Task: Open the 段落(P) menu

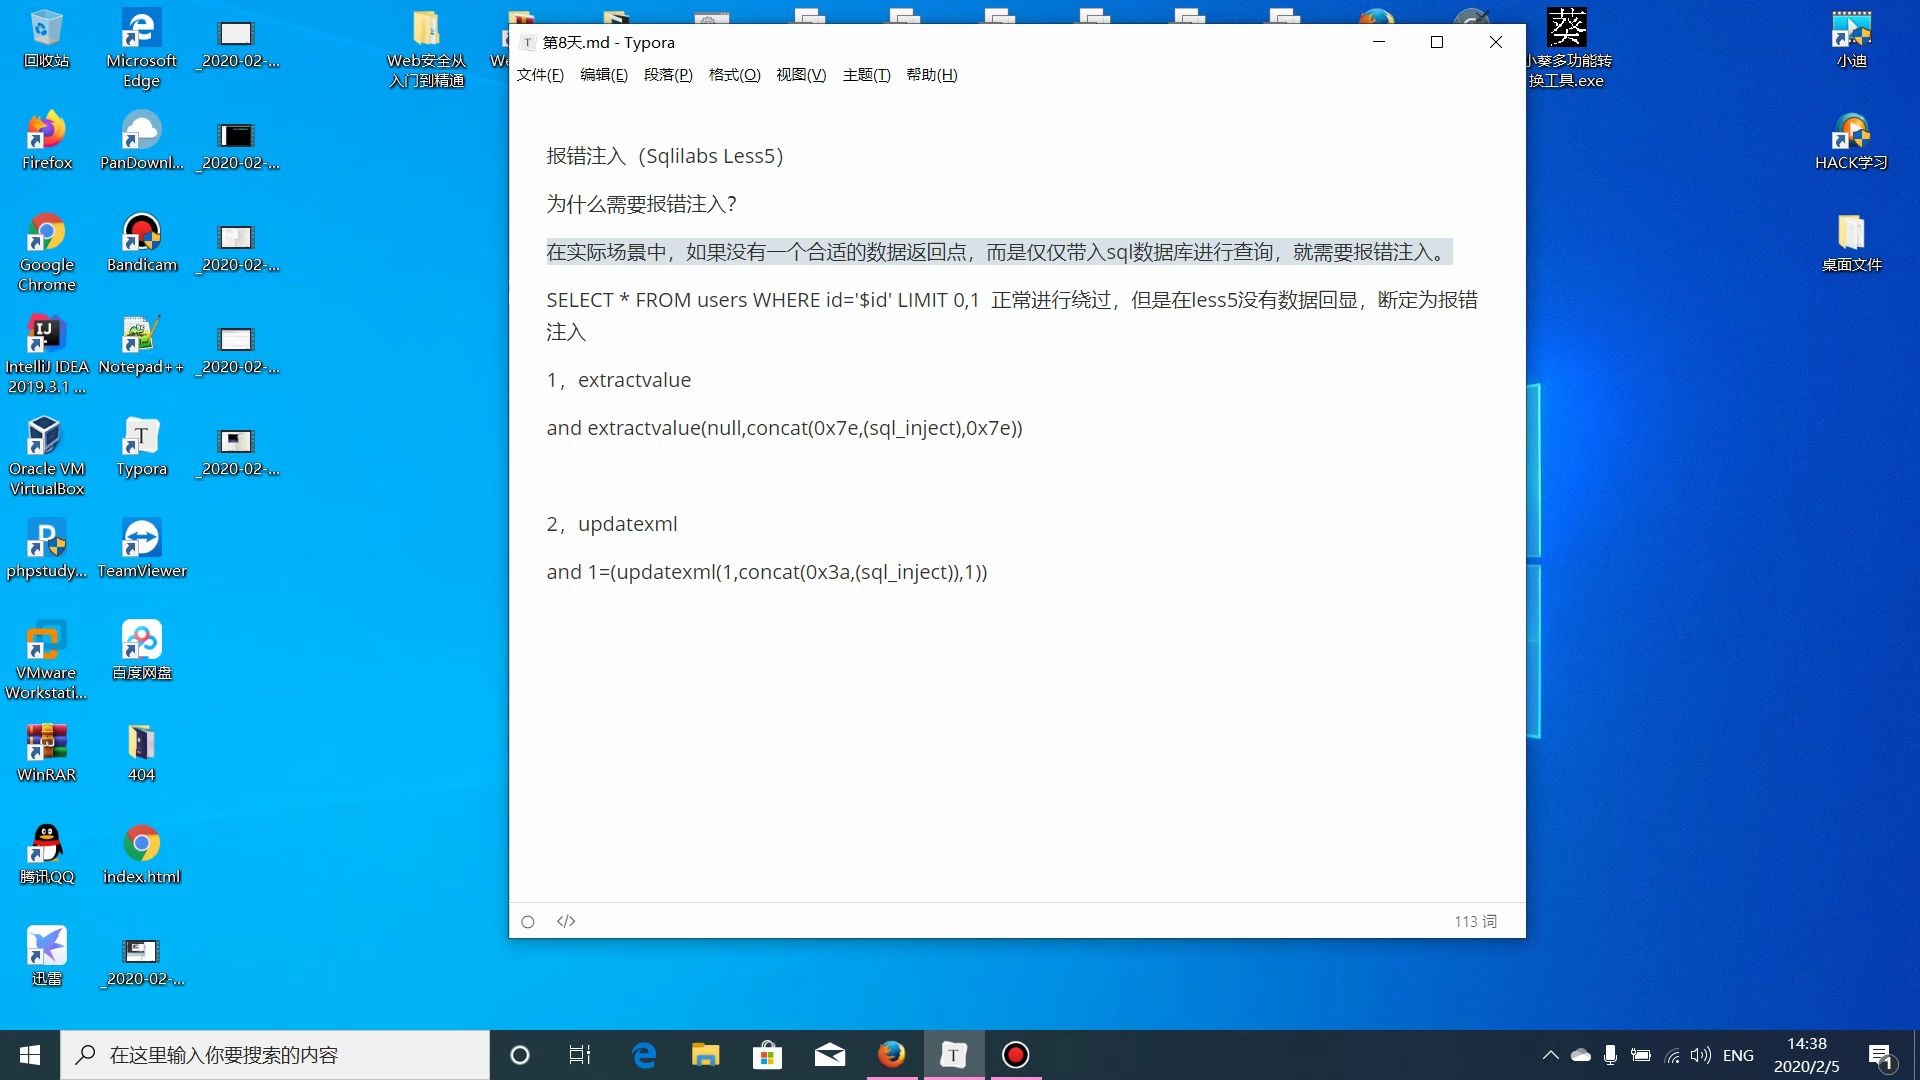Action: pos(668,74)
